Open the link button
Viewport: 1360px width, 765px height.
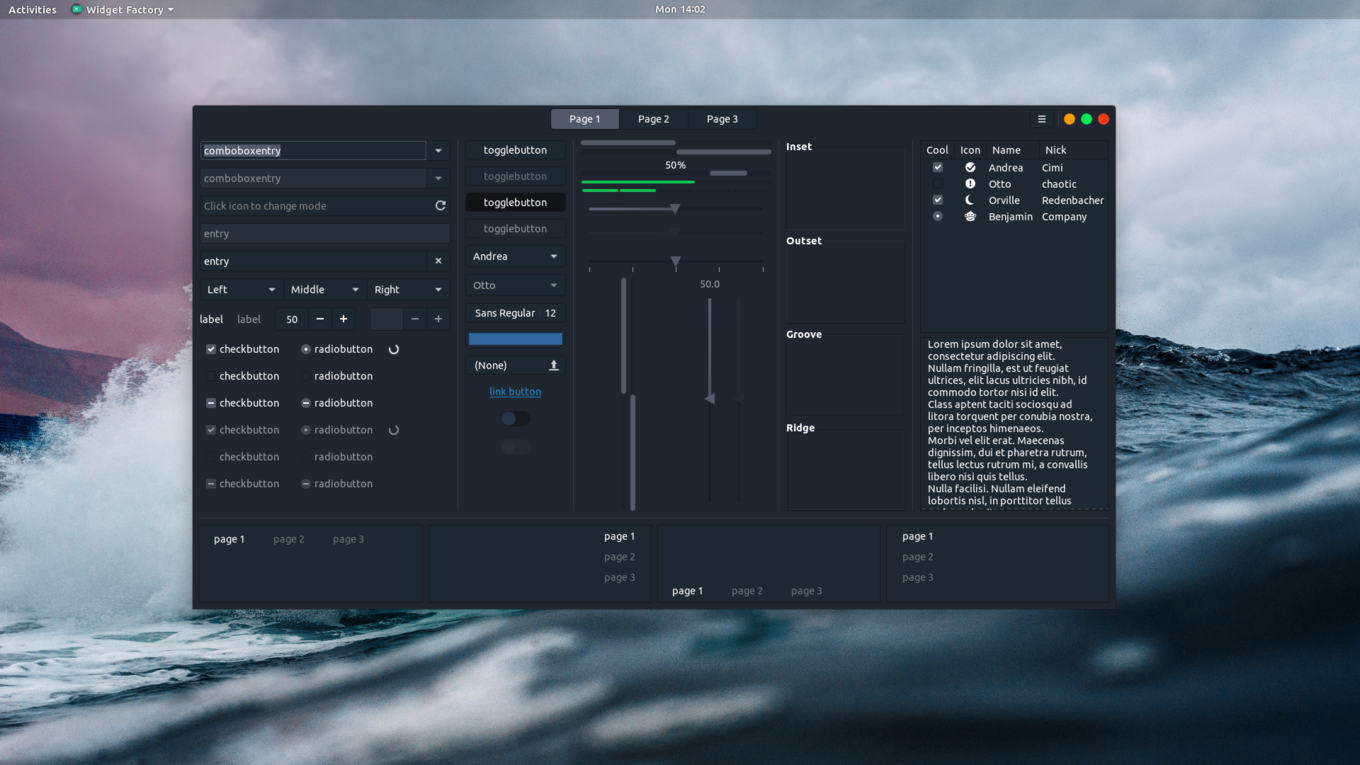coord(515,392)
